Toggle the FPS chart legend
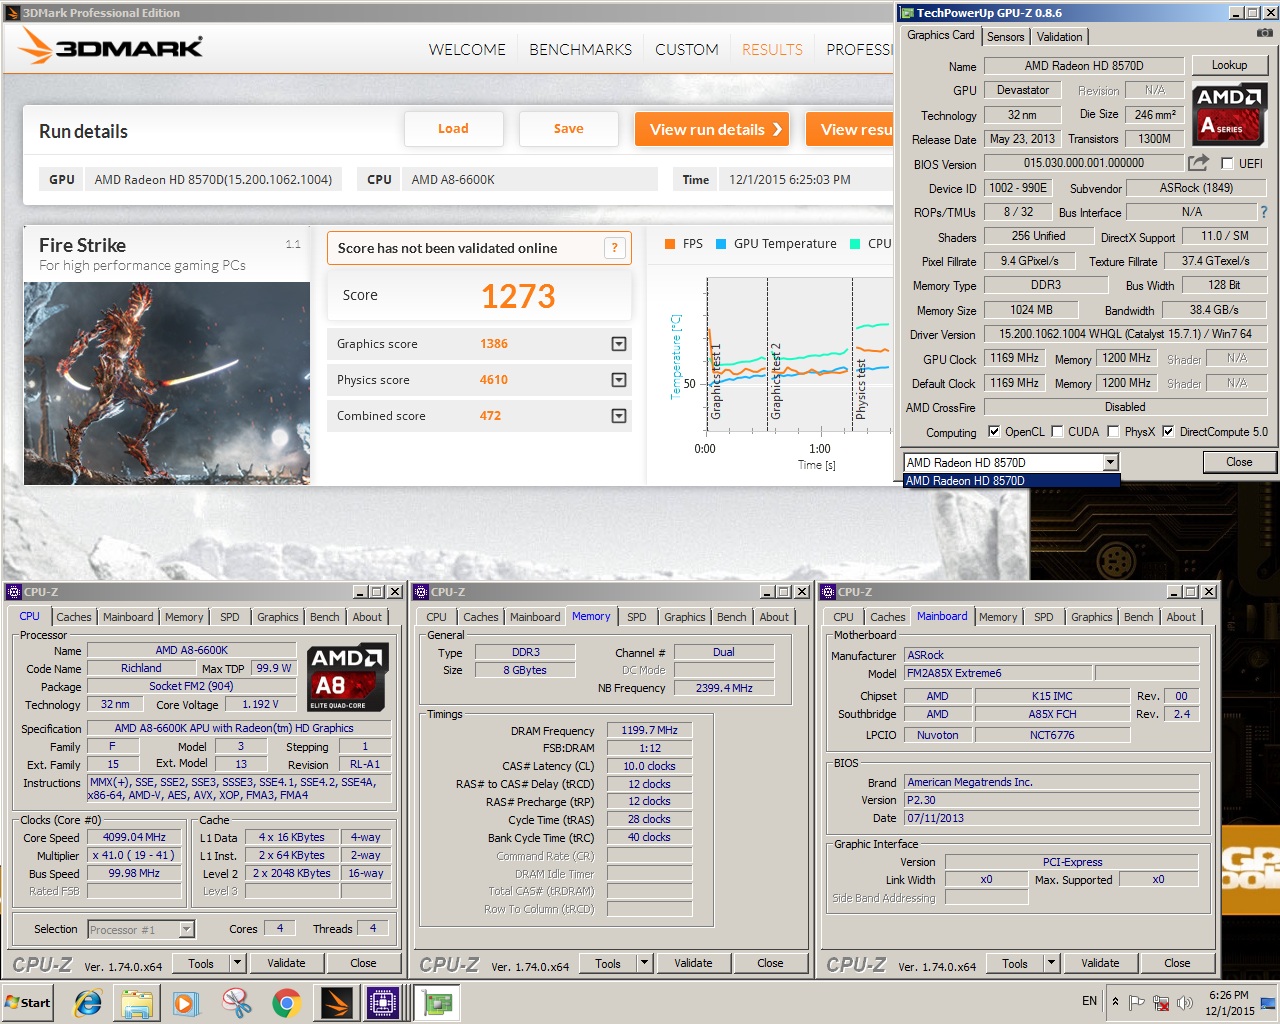 [x=683, y=244]
